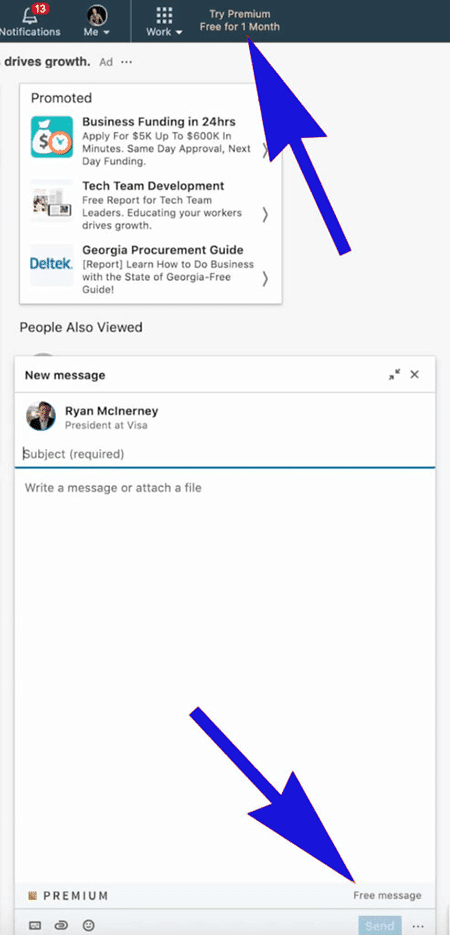Expand Business Funding in 24hrs chevron

(x=266, y=150)
